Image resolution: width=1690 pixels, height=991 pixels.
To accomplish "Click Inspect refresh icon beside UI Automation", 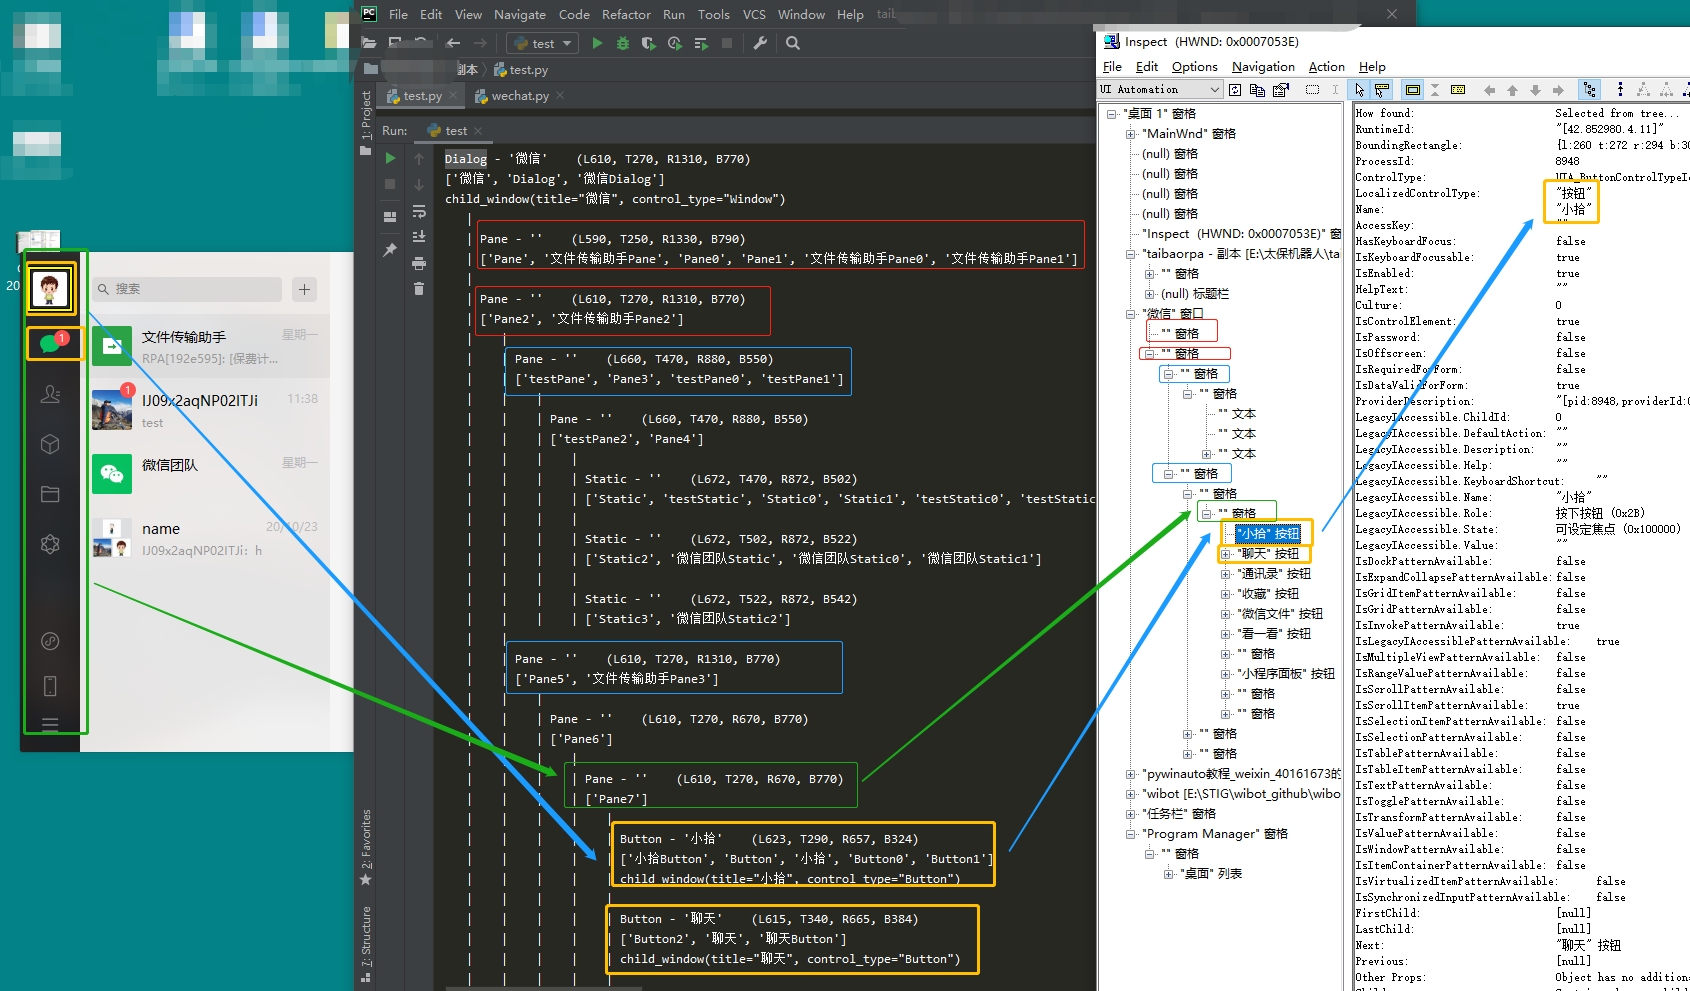I will [x=1235, y=89].
